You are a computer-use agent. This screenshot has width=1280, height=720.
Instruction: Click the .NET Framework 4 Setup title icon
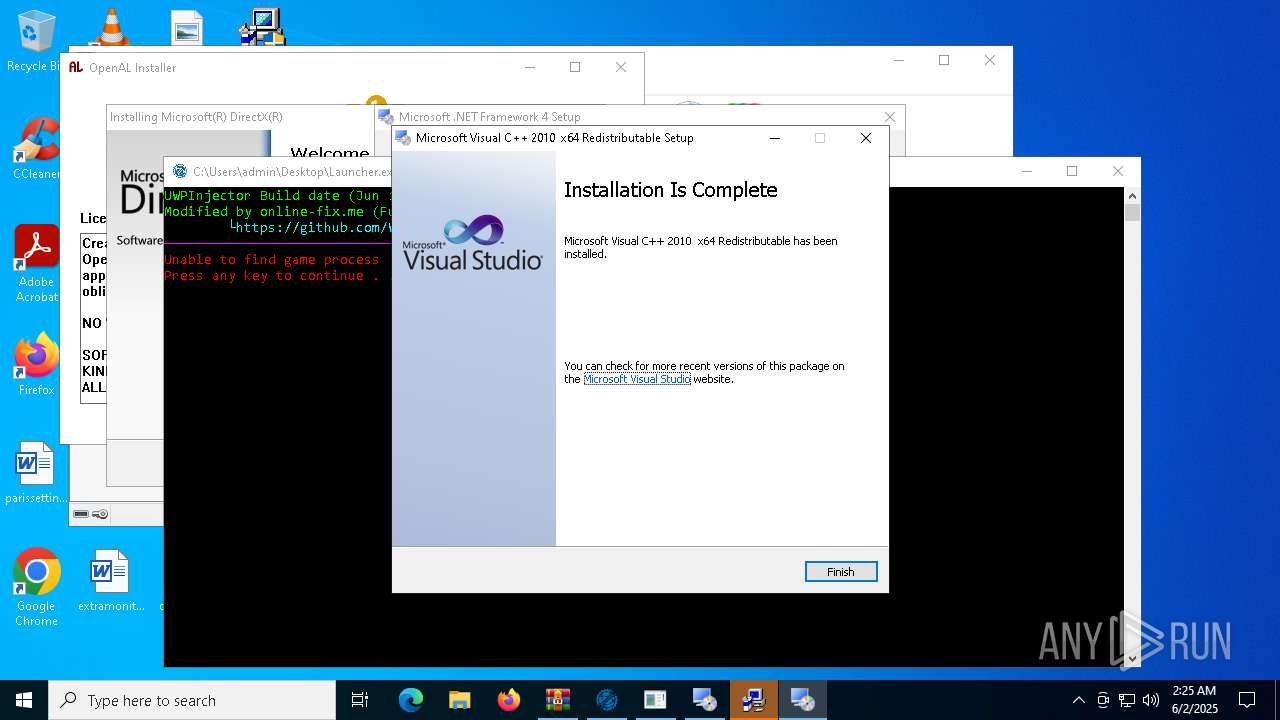click(386, 117)
